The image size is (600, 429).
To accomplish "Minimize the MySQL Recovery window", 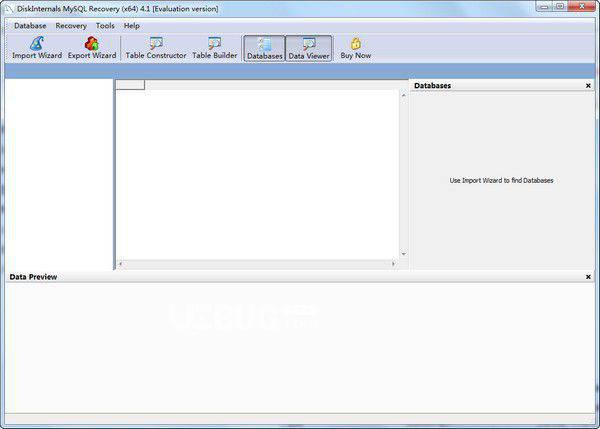I will click(x=544, y=7).
